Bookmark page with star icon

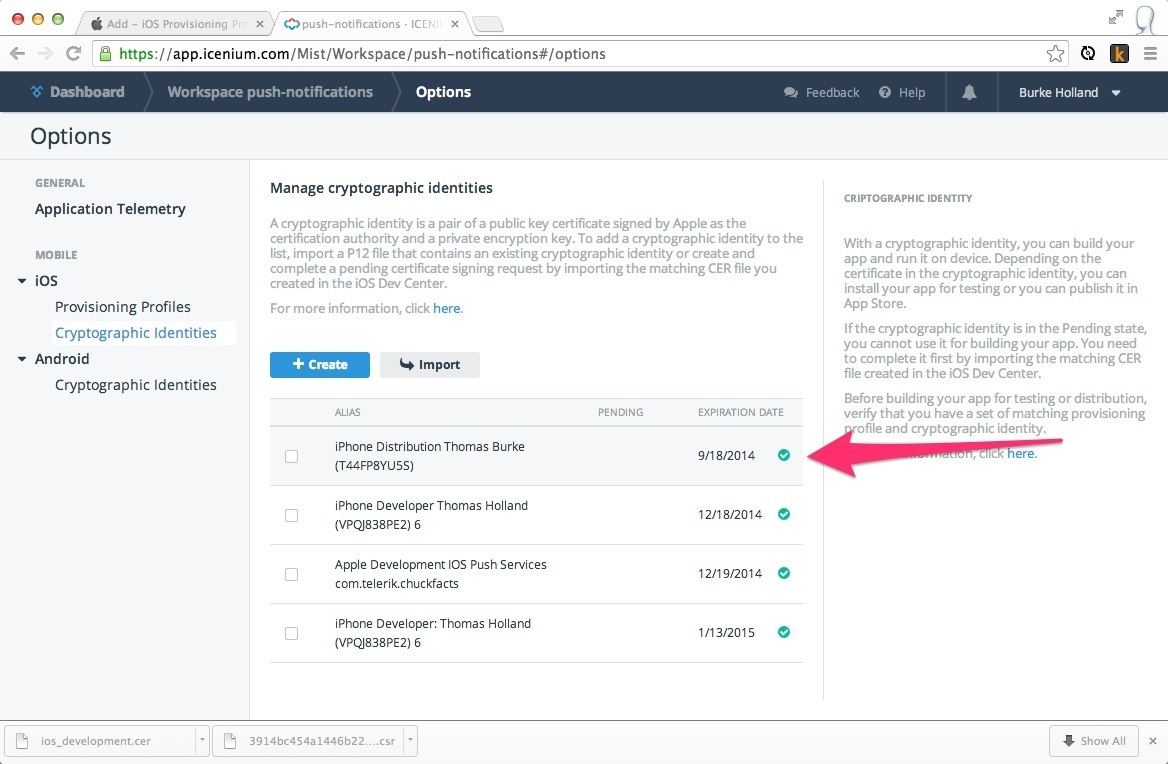pos(1055,54)
